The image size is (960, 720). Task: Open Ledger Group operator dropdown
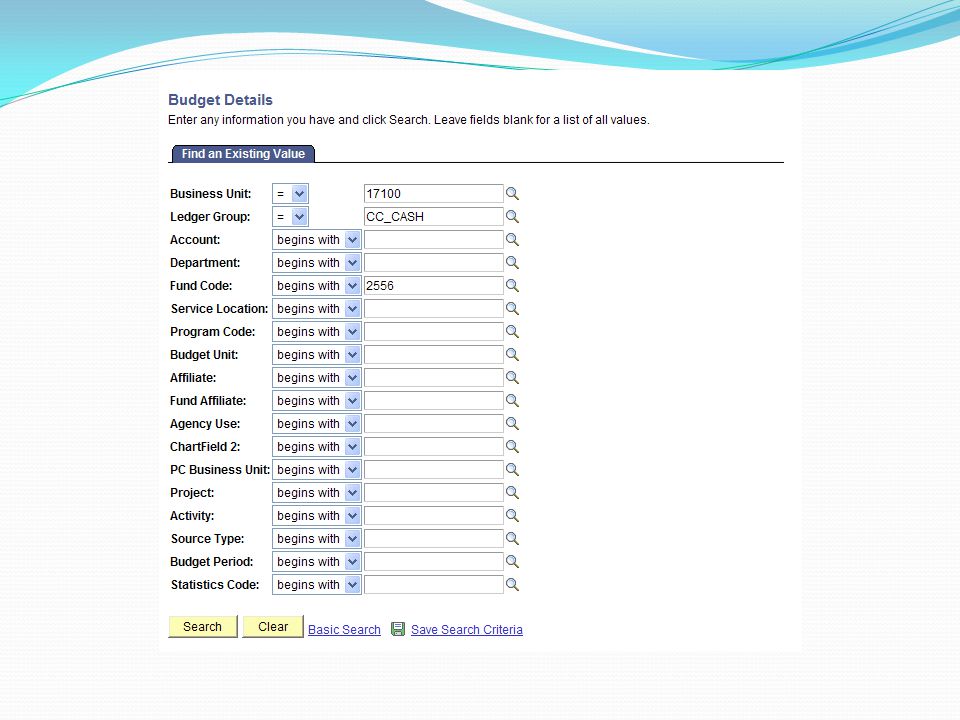coord(290,217)
